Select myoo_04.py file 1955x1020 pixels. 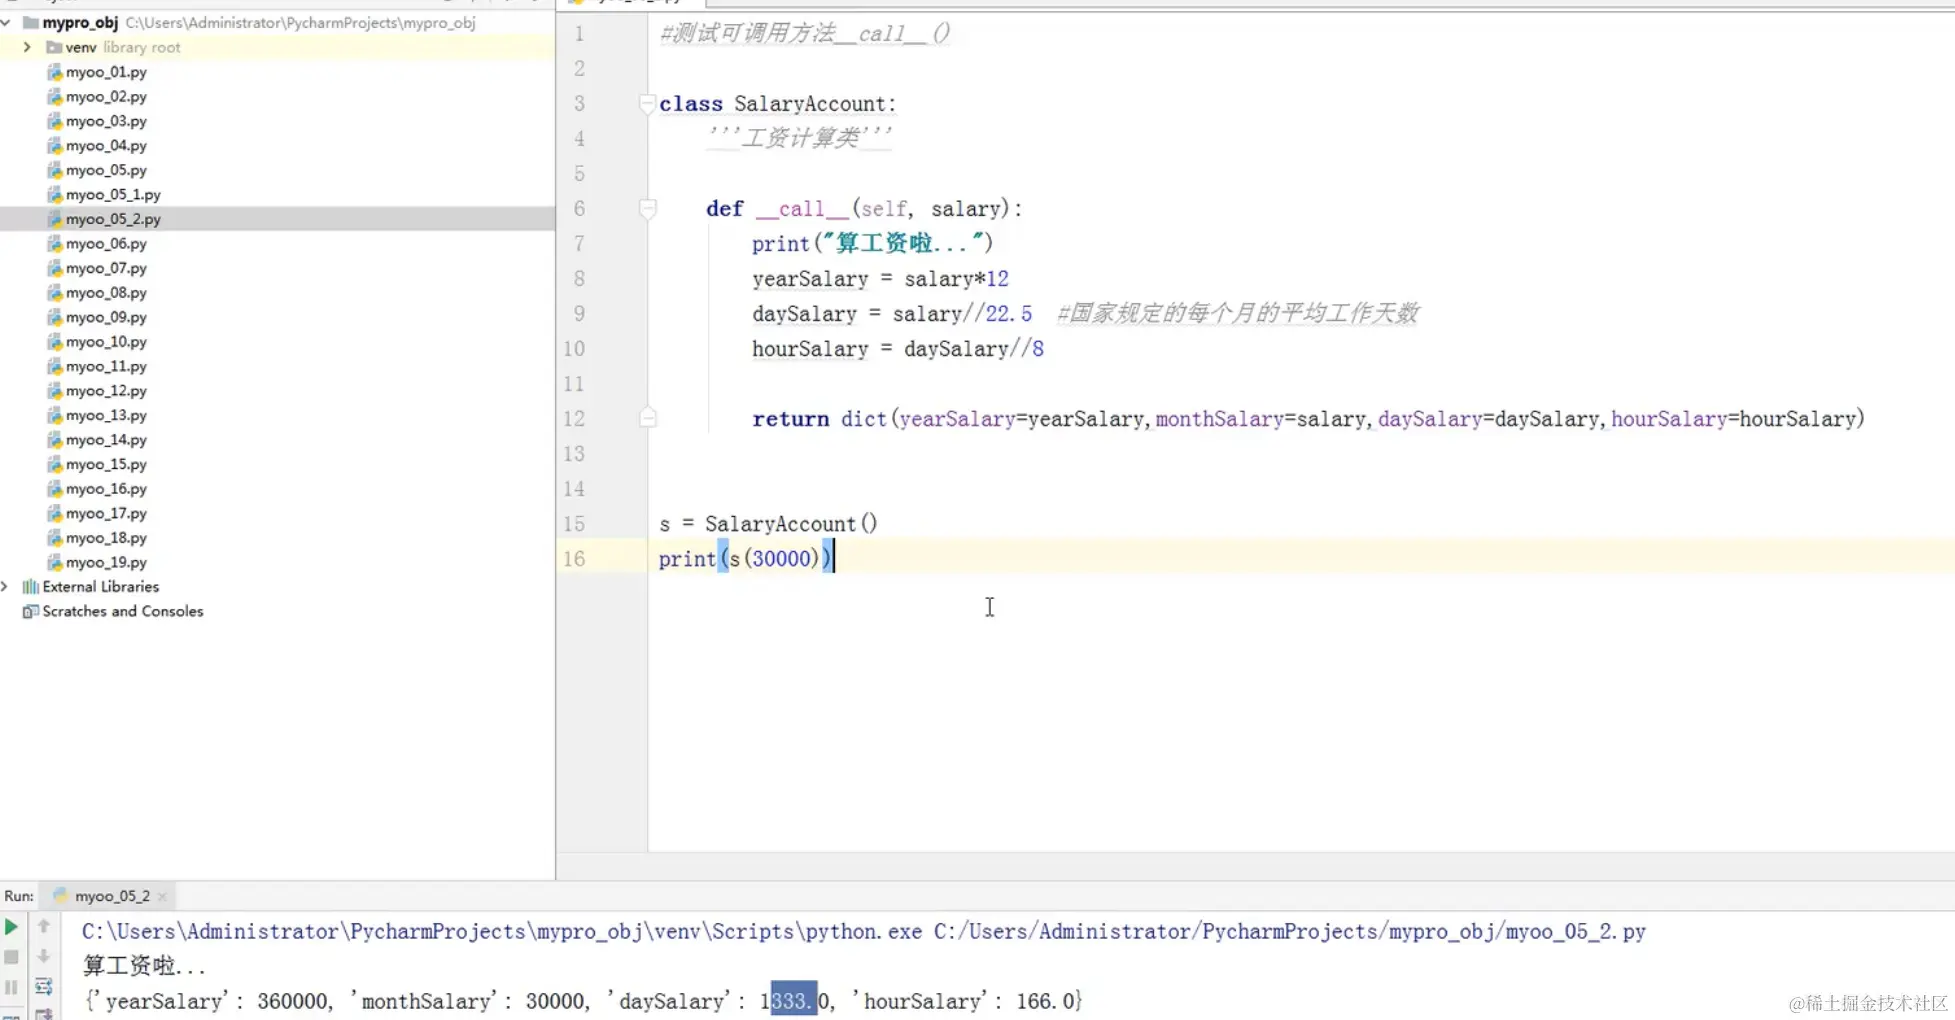pyautogui.click(x=106, y=146)
